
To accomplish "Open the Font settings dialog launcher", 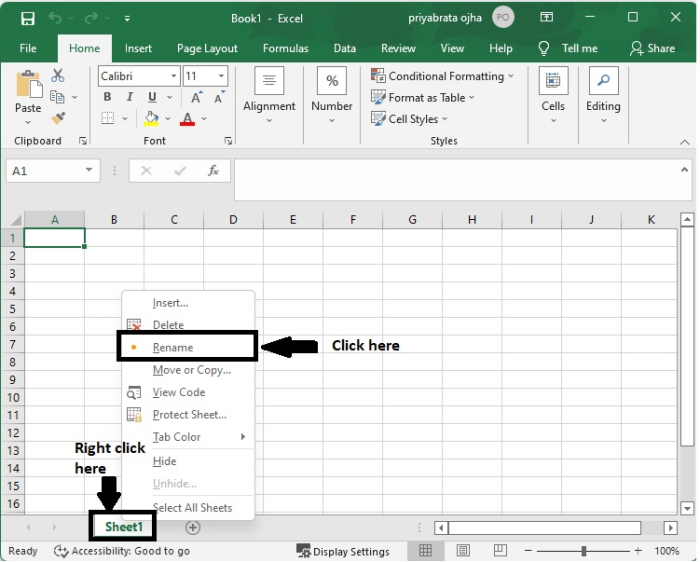I will tap(228, 141).
